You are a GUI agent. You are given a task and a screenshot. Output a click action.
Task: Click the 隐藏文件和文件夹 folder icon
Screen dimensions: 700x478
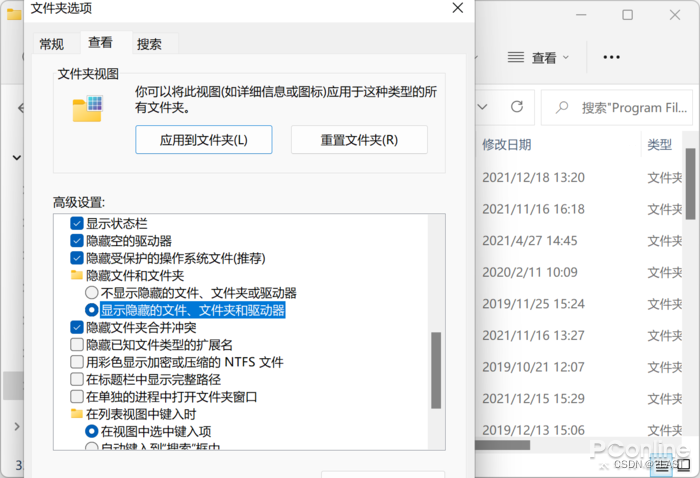pos(77,275)
